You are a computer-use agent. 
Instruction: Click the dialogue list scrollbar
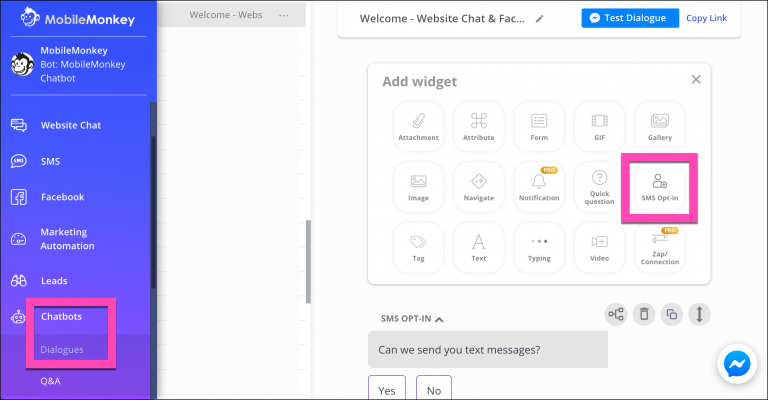click(x=308, y=261)
